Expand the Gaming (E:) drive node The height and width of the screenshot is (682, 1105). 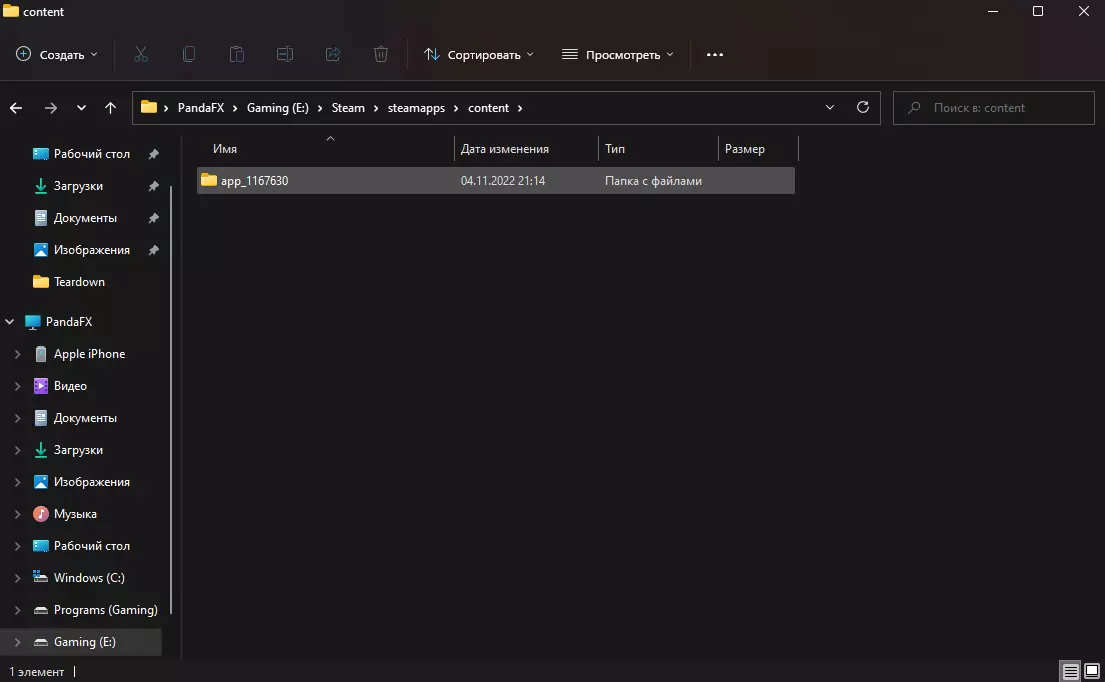(x=18, y=642)
